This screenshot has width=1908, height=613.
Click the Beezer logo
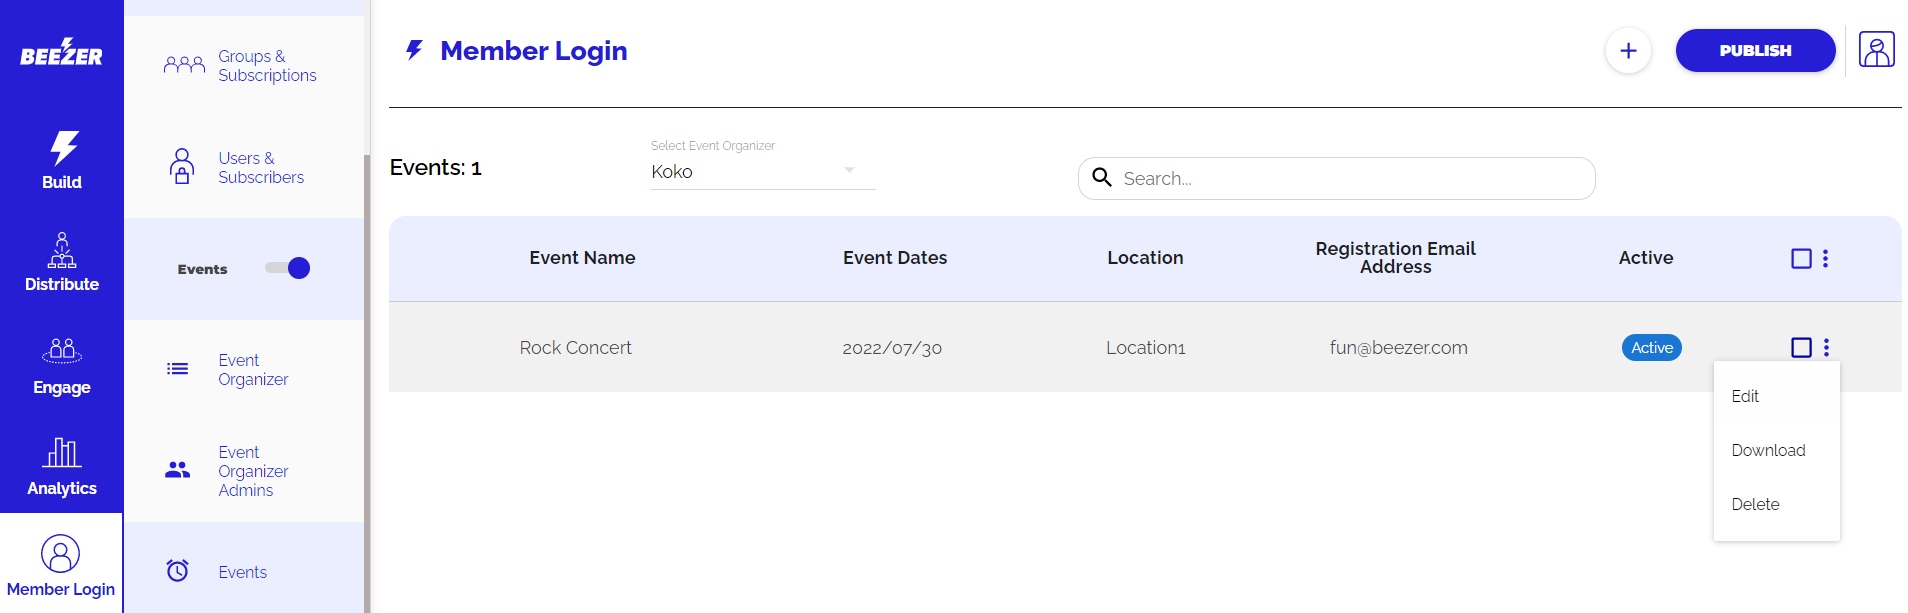(61, 53)
